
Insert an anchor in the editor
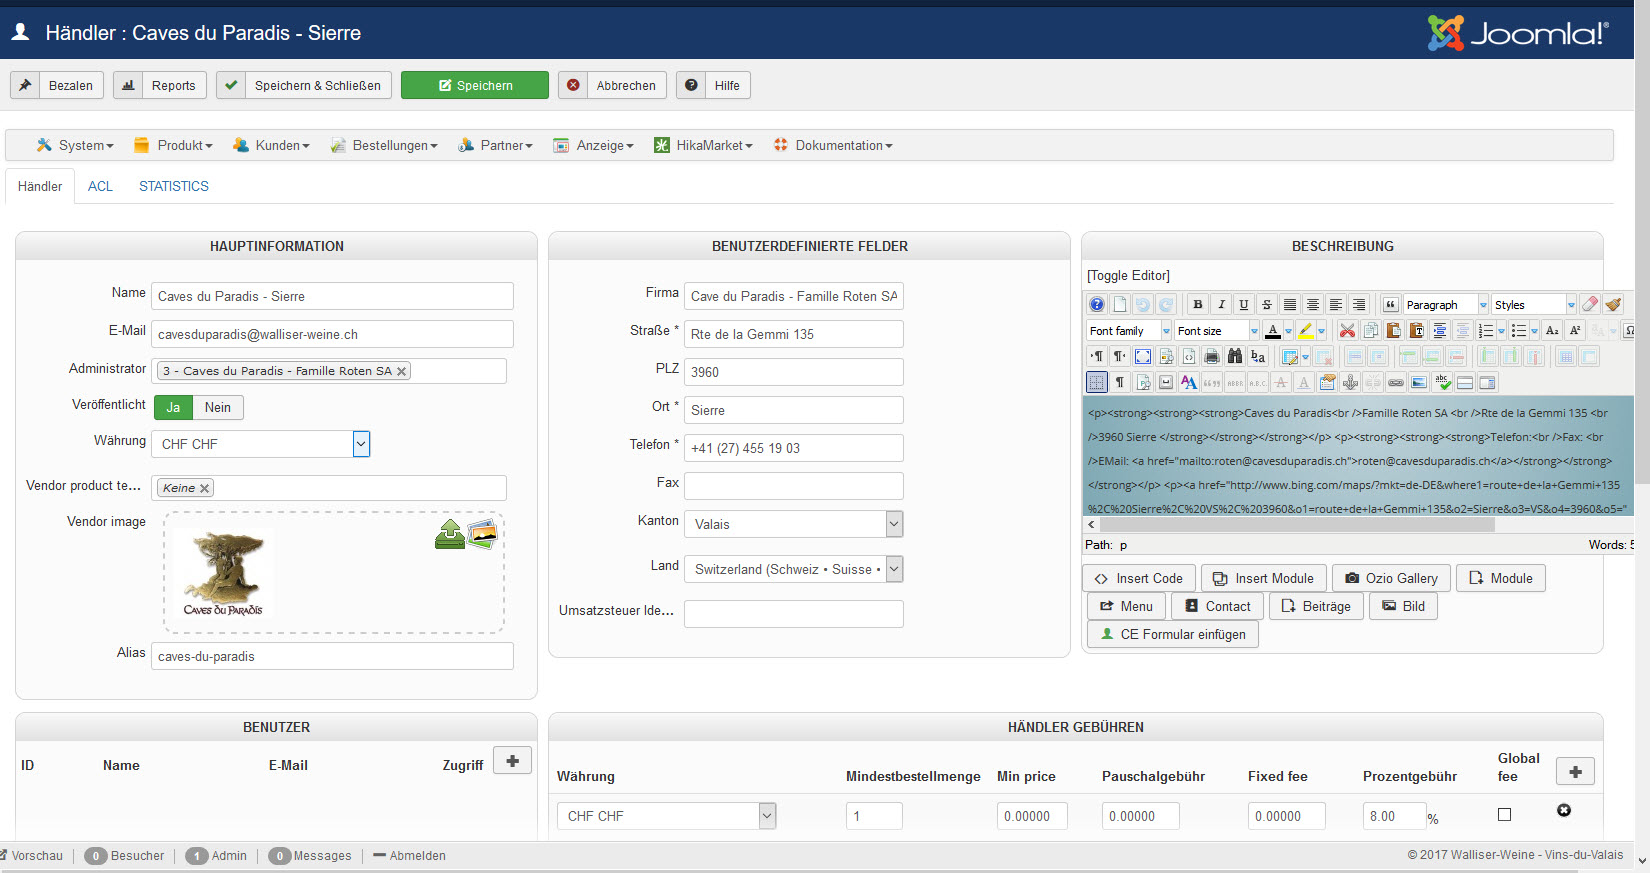(1350, 382)
